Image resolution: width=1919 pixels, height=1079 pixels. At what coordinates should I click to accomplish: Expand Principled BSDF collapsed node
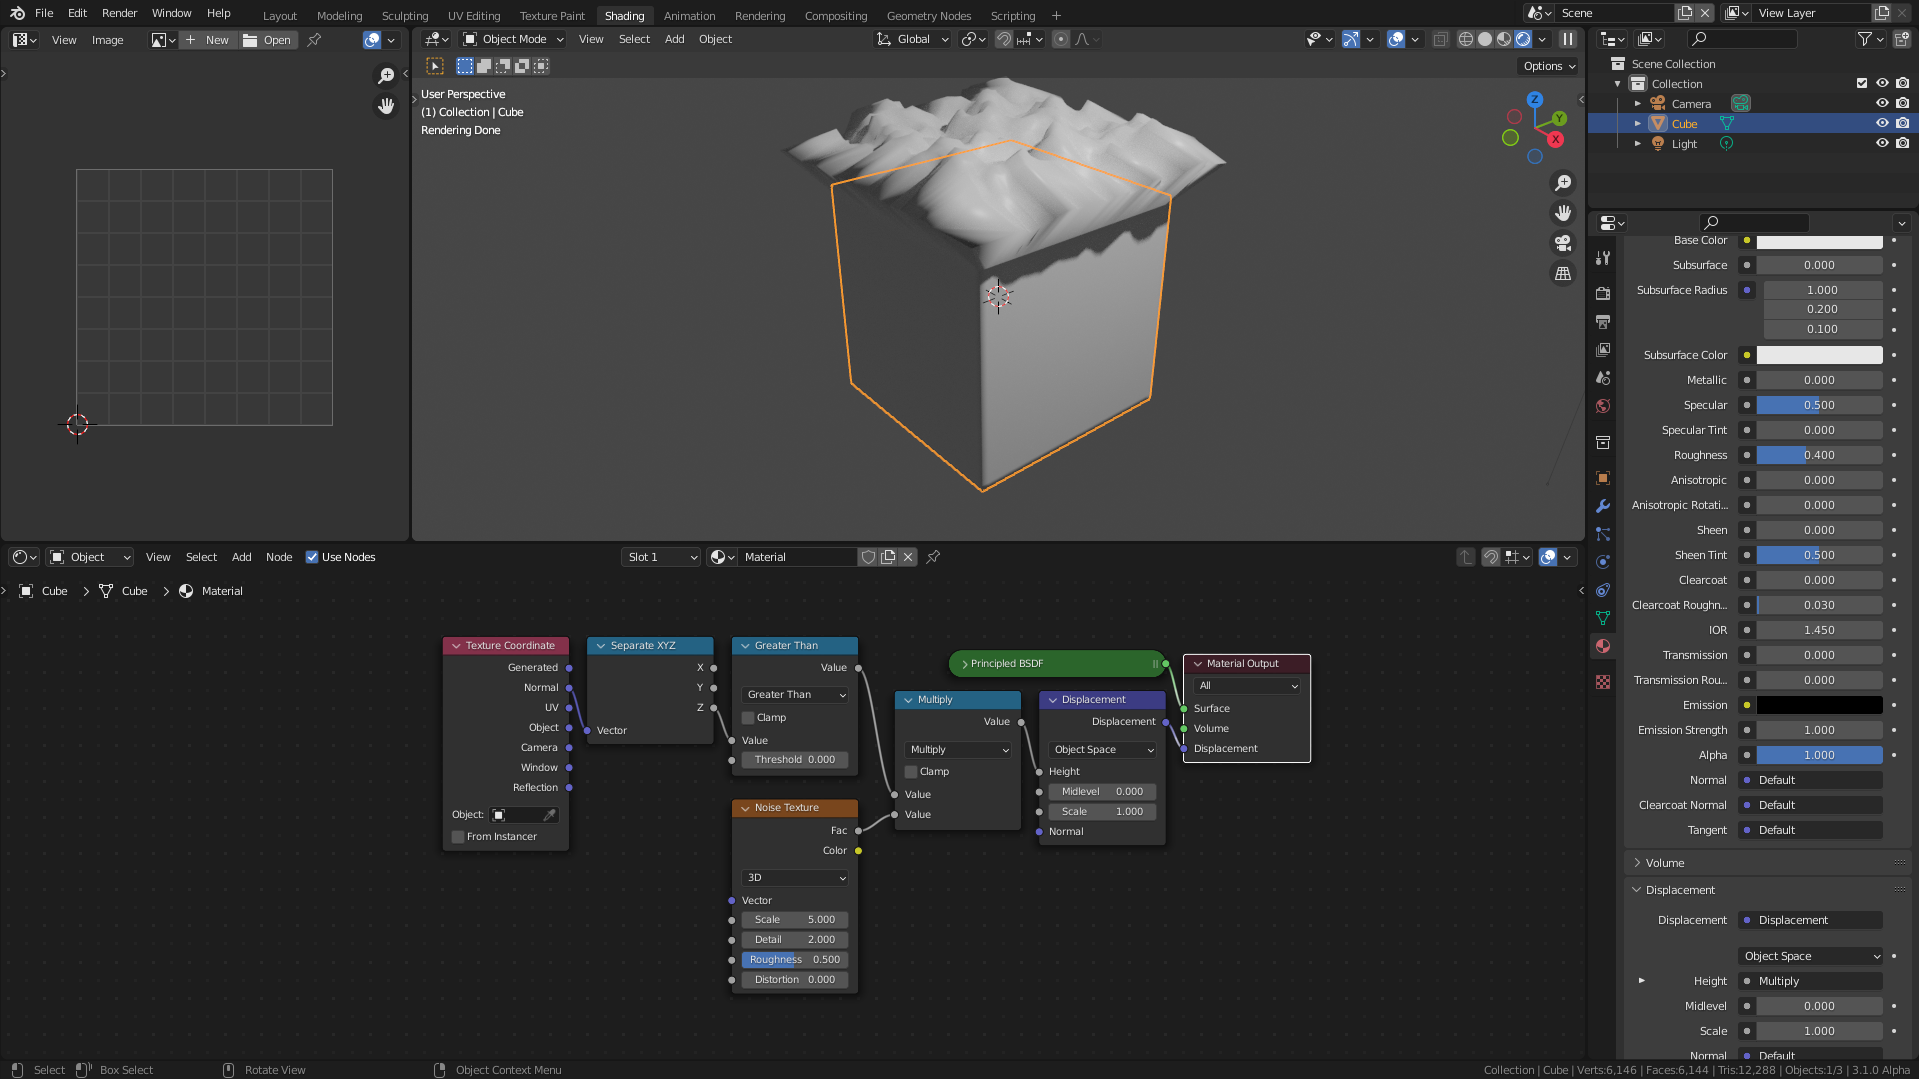click(x=965, y=664)
